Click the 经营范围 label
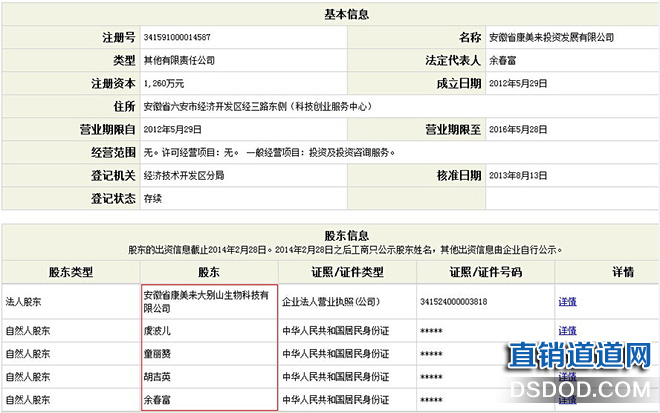This screenshot has height=413, width=660. 113,152
